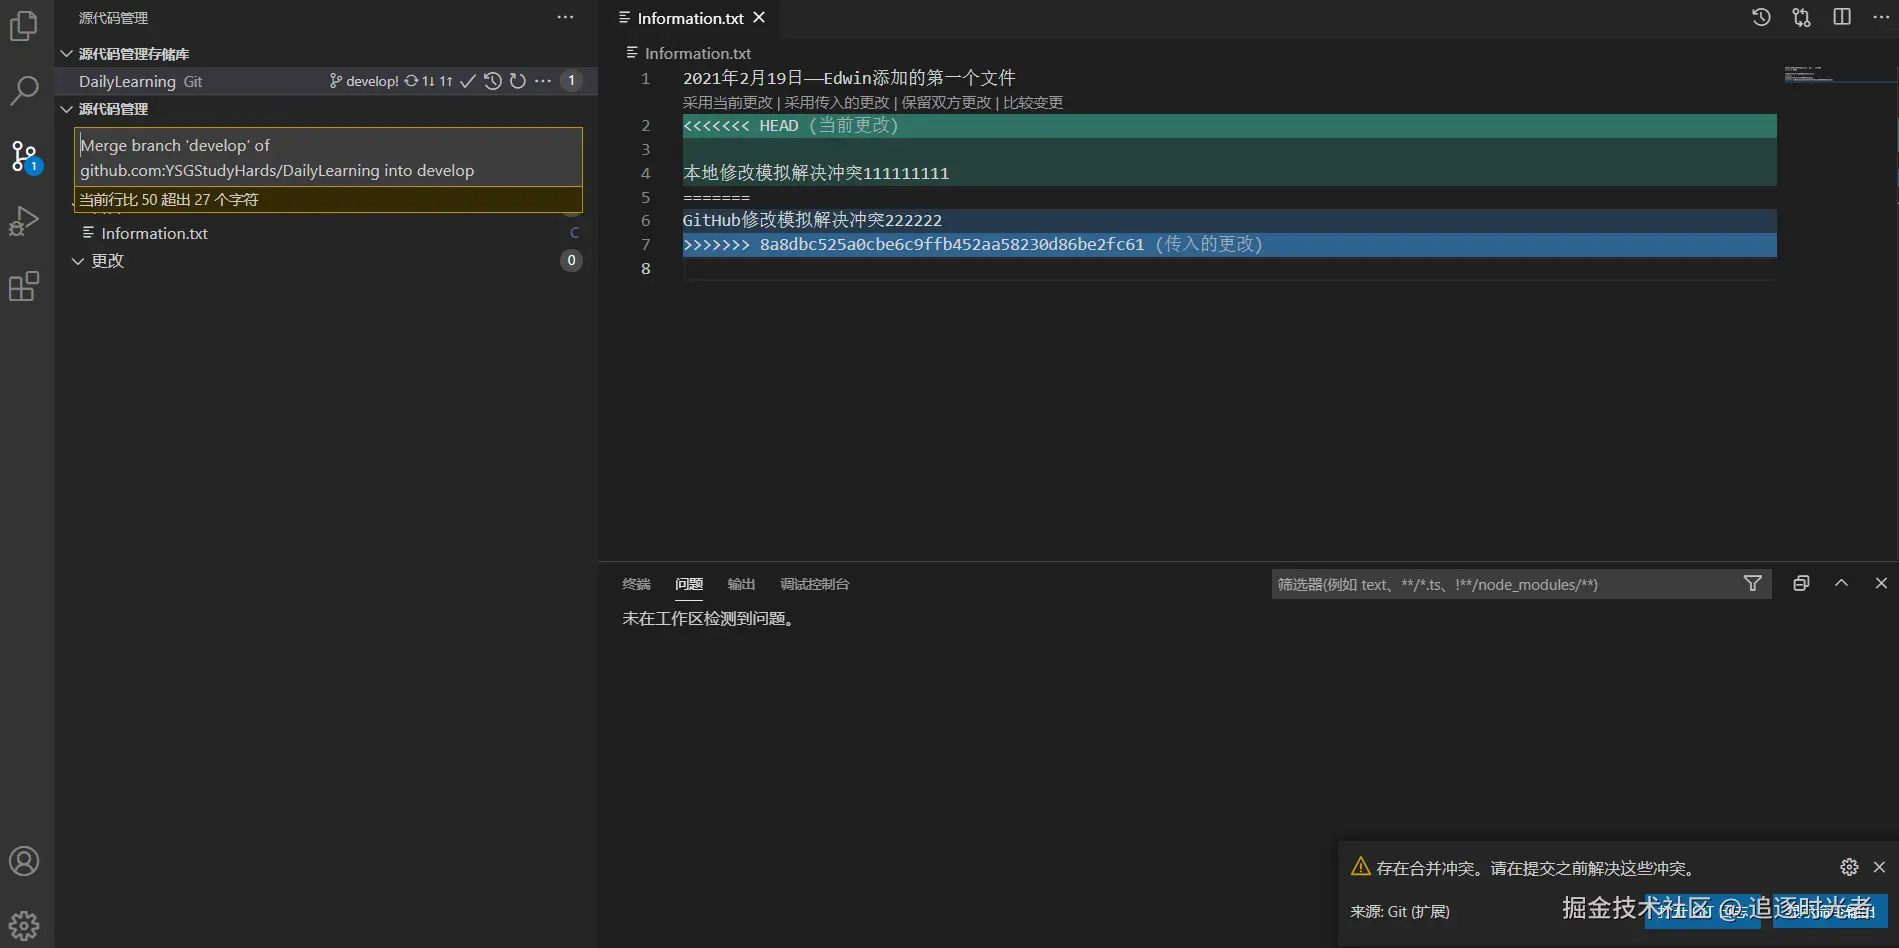
Task: Compare changes via 比较变更
Action: tap(1033, 102)
